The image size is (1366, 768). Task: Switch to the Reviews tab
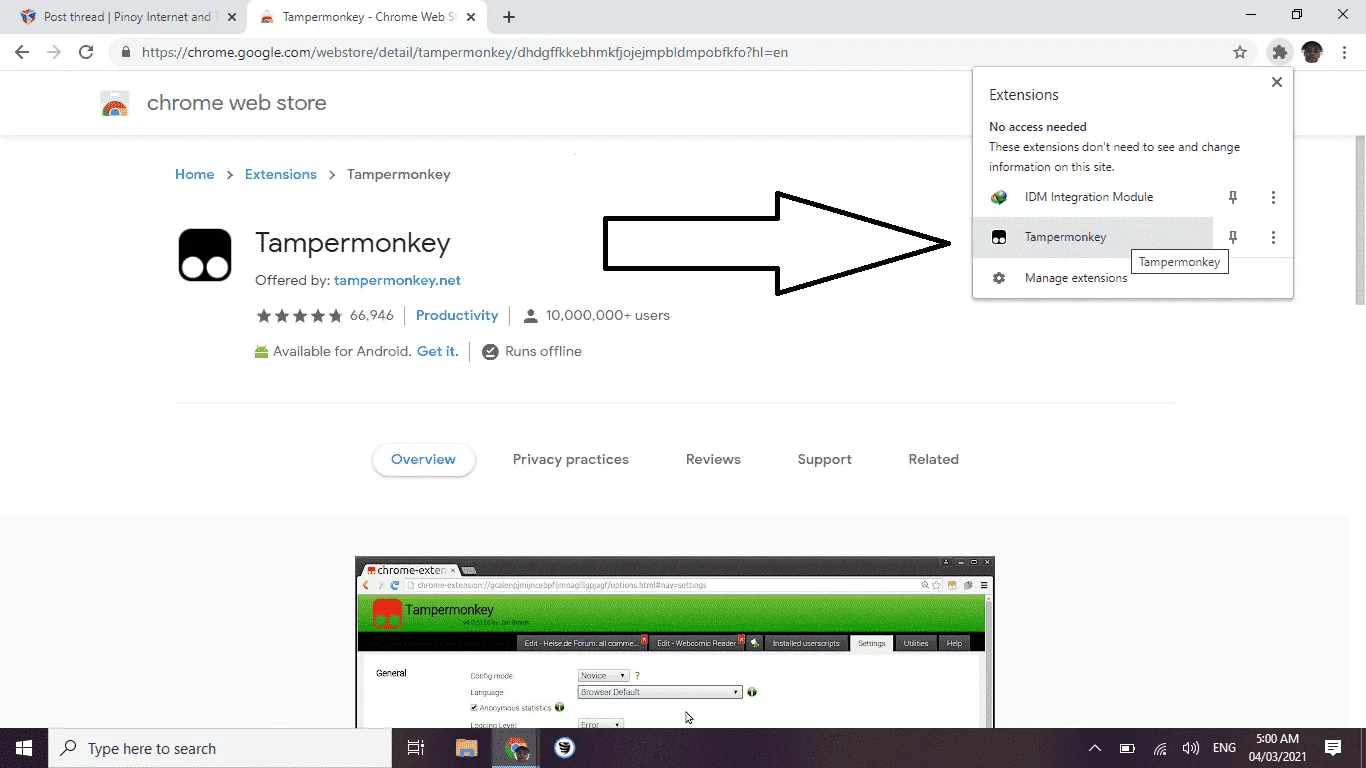[x=713, y=460]
